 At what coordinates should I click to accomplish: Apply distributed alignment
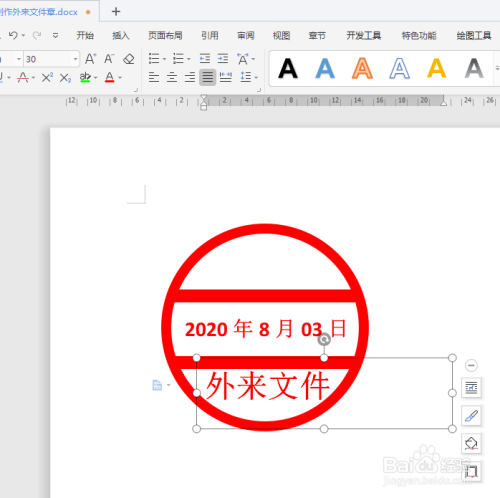click(226, 77)
